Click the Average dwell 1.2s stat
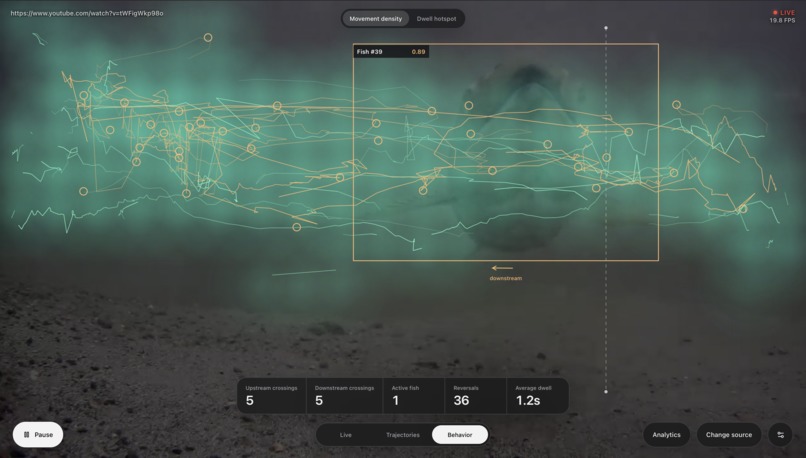806x458 pixels. (537, 396)
